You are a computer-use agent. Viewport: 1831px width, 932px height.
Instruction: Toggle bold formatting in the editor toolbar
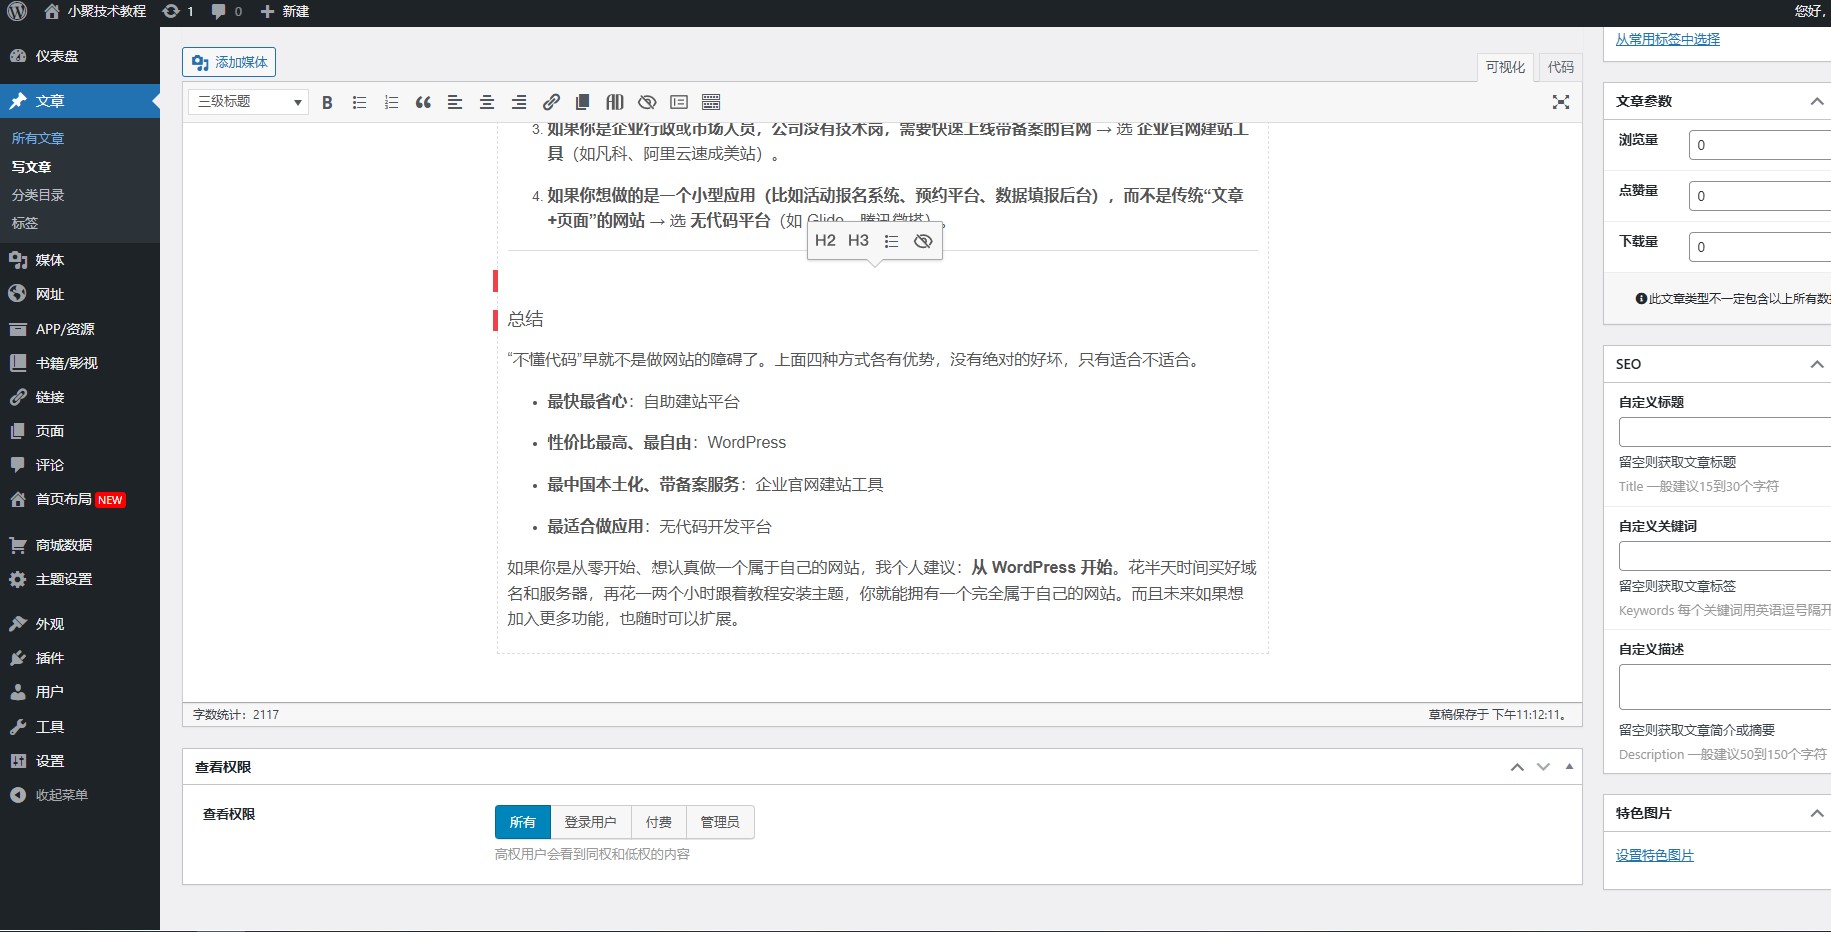coord(327,101)
